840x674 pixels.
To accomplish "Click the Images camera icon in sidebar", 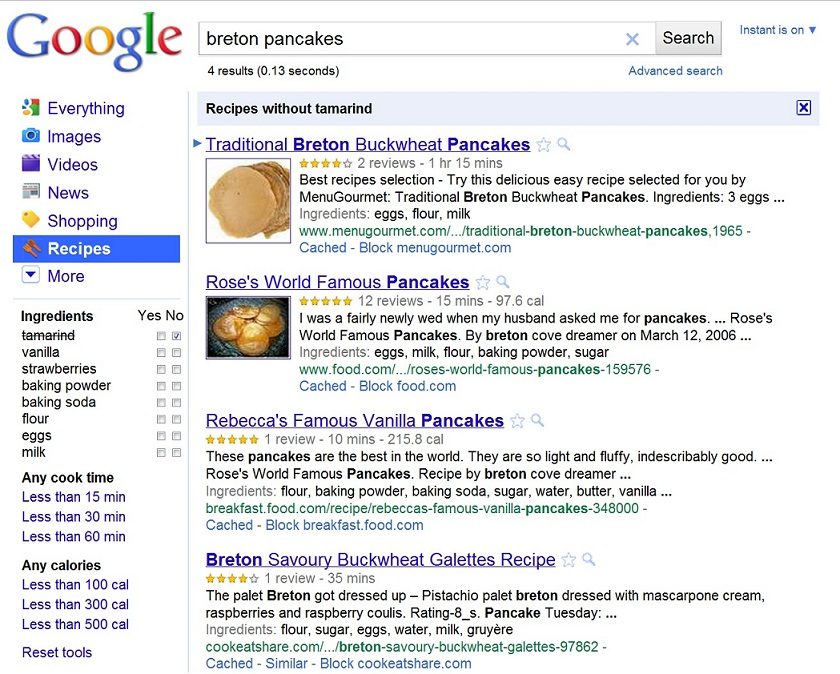I will [31, 136].
